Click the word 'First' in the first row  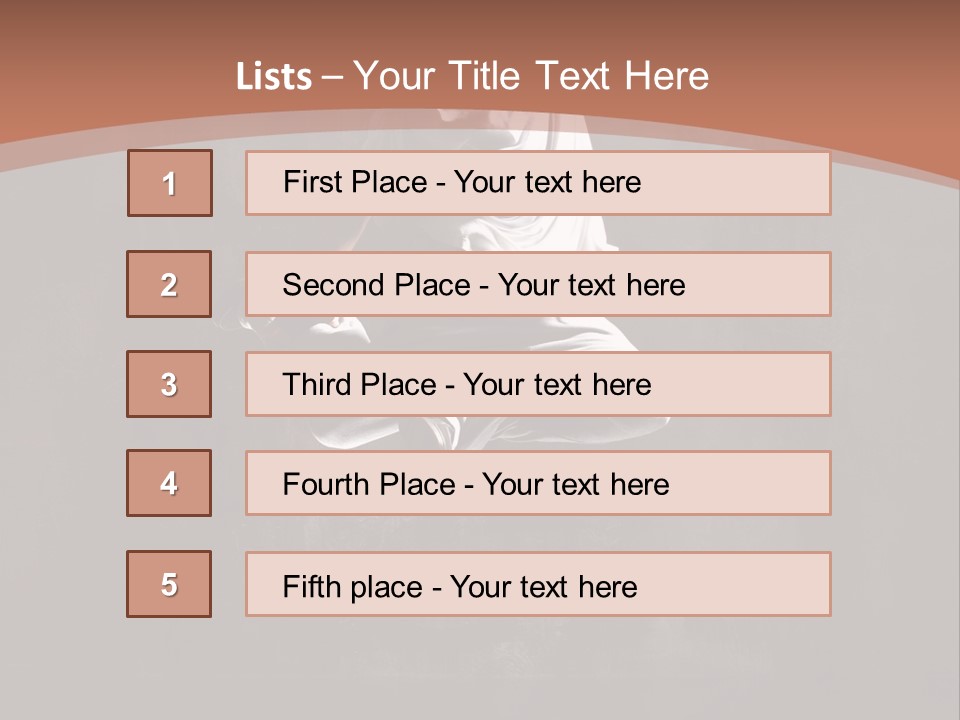point(304,182)
